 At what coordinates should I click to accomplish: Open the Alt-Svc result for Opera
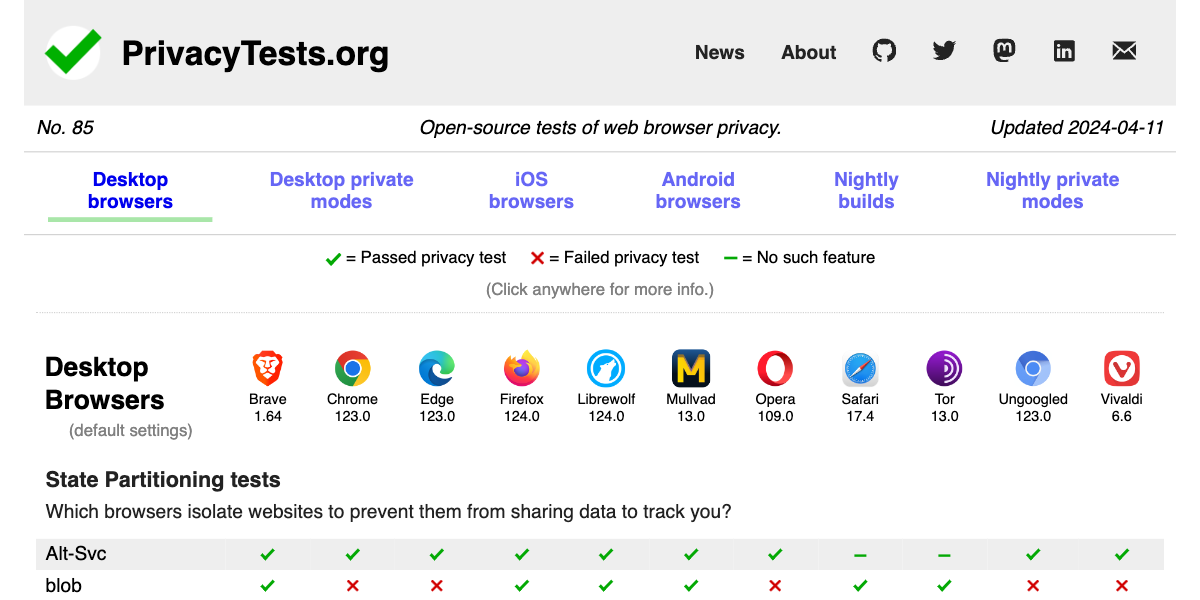click(x=775, y=554)
